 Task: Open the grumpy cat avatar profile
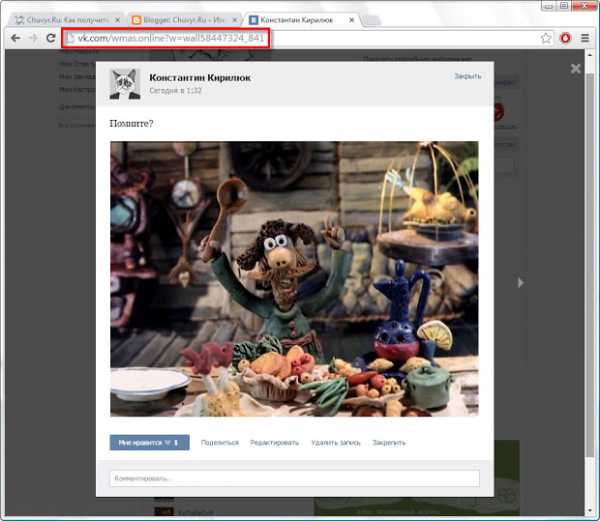(125, 84)
